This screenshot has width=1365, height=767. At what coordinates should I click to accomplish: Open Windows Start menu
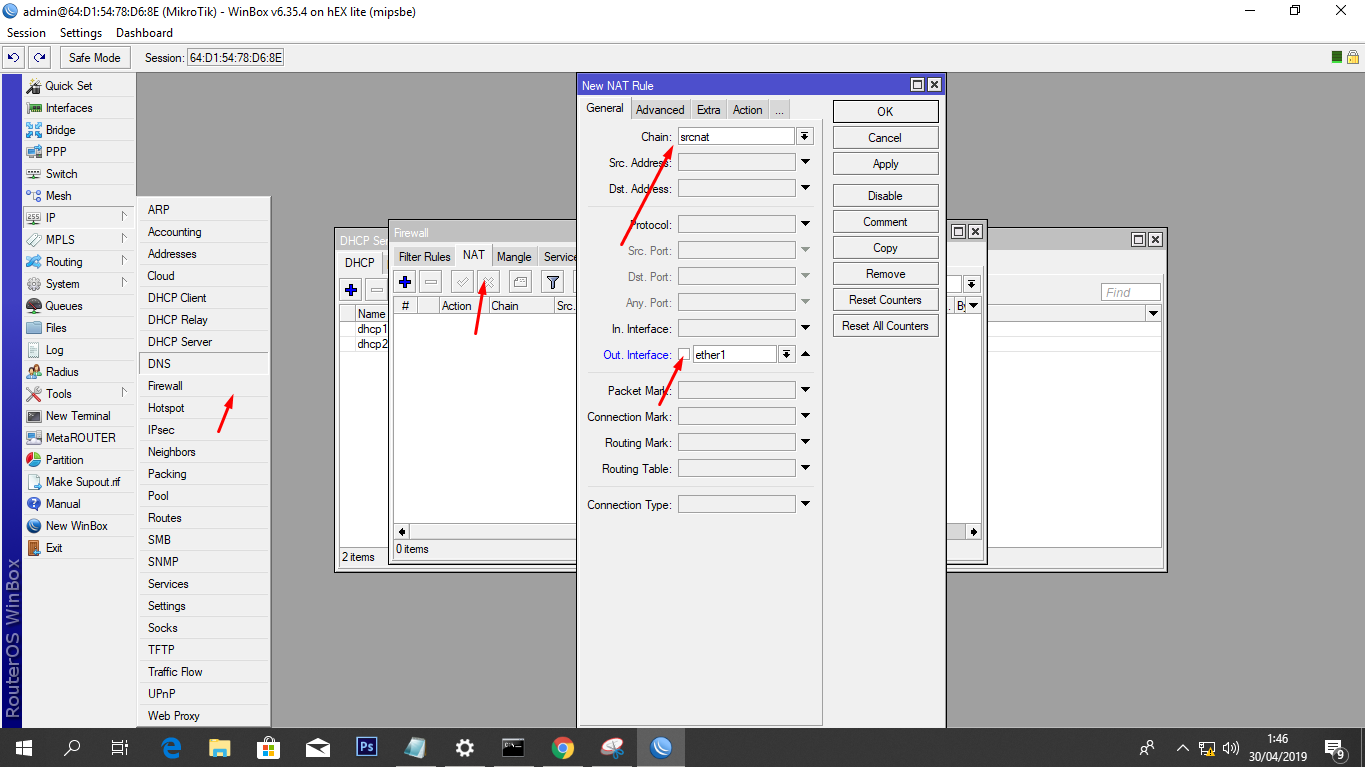coord(22,747)
